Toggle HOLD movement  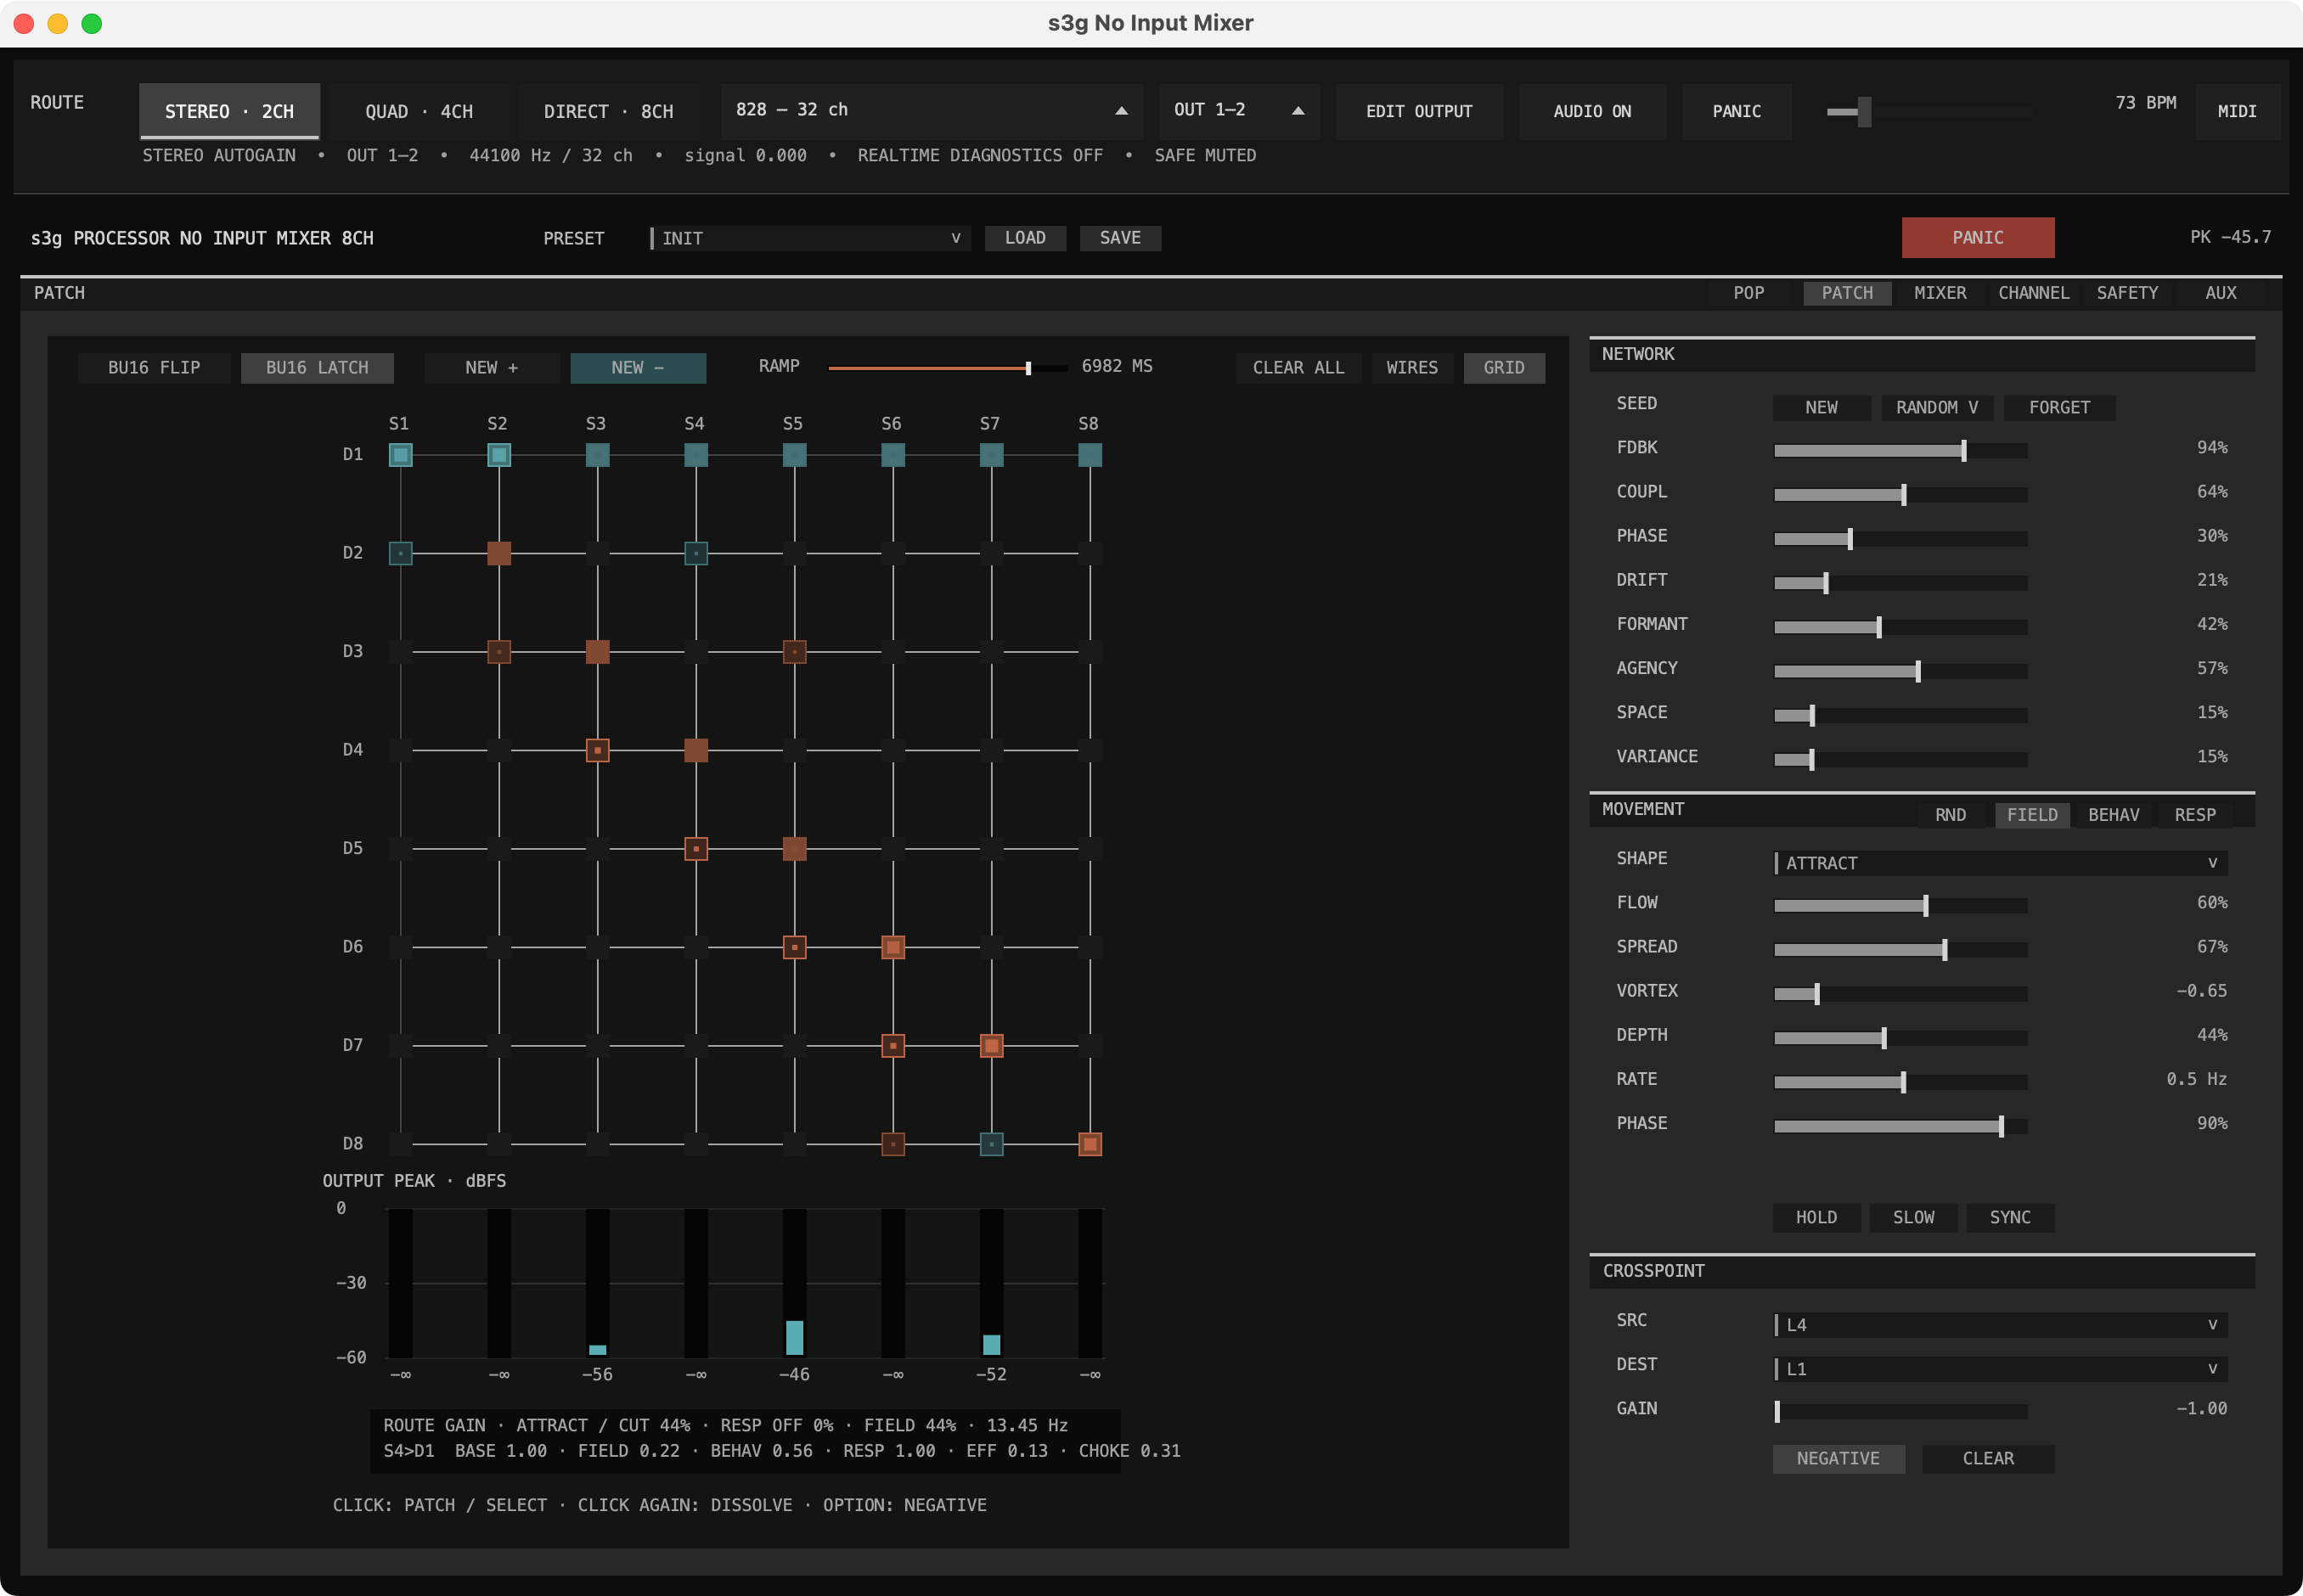coord(1816,1218)
